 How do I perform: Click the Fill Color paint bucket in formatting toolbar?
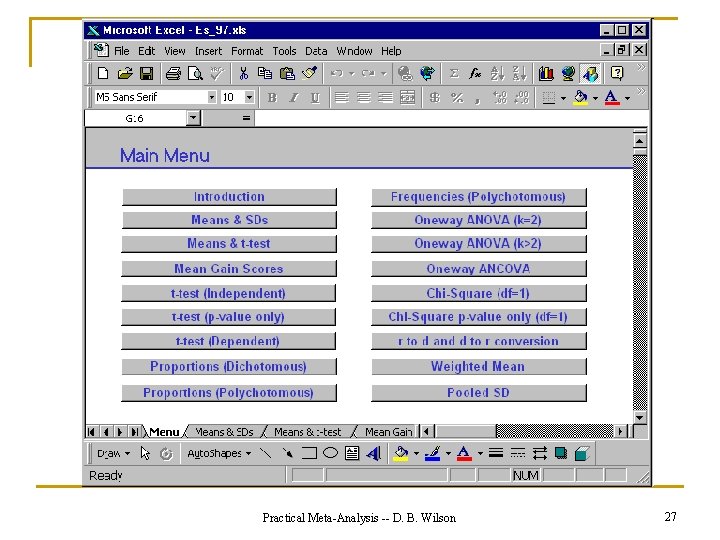[x=581, y=97]
